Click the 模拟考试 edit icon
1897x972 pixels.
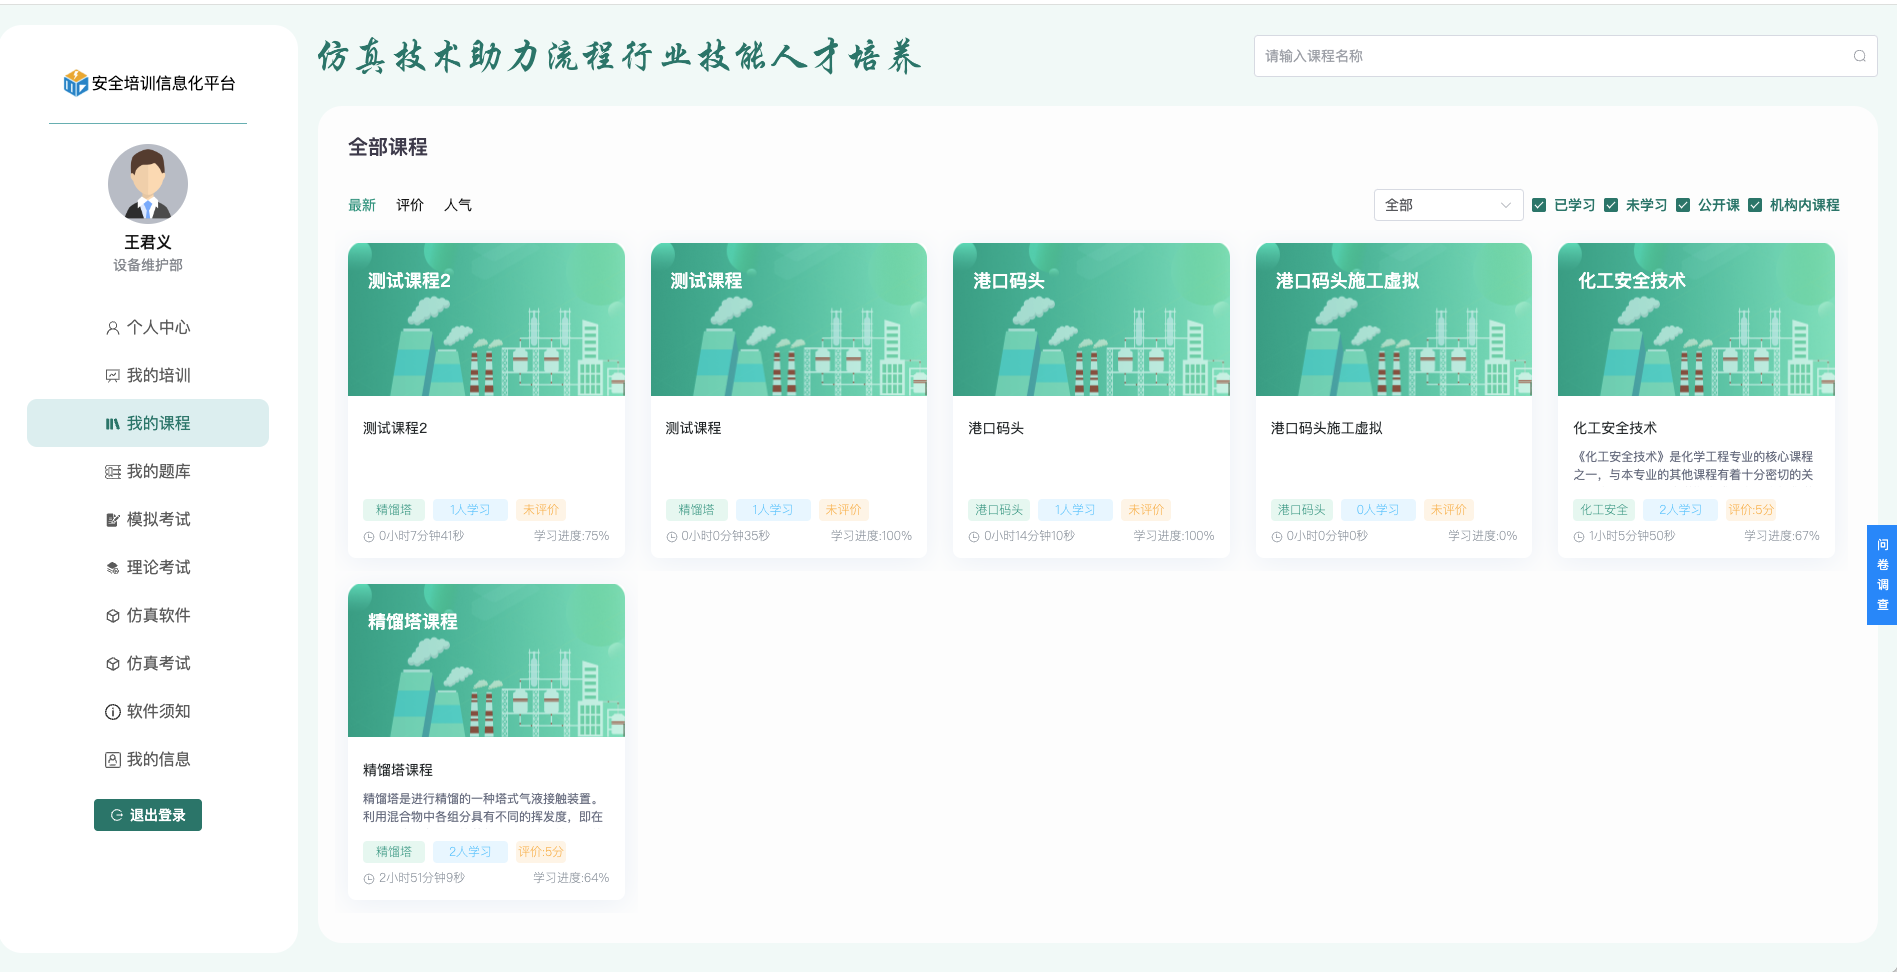click(x=113, y=520)
